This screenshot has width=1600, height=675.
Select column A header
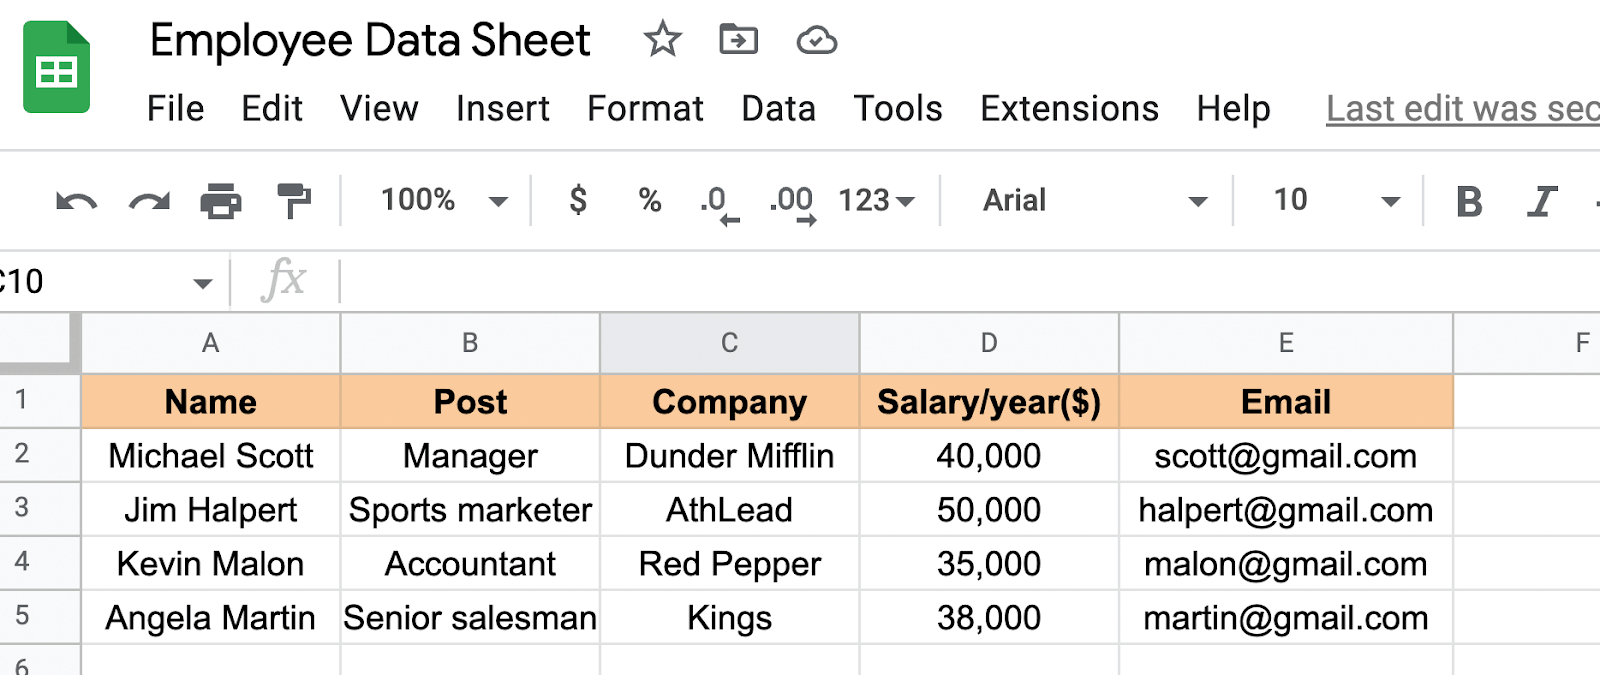pyautogui.click(x=210, y=343)
